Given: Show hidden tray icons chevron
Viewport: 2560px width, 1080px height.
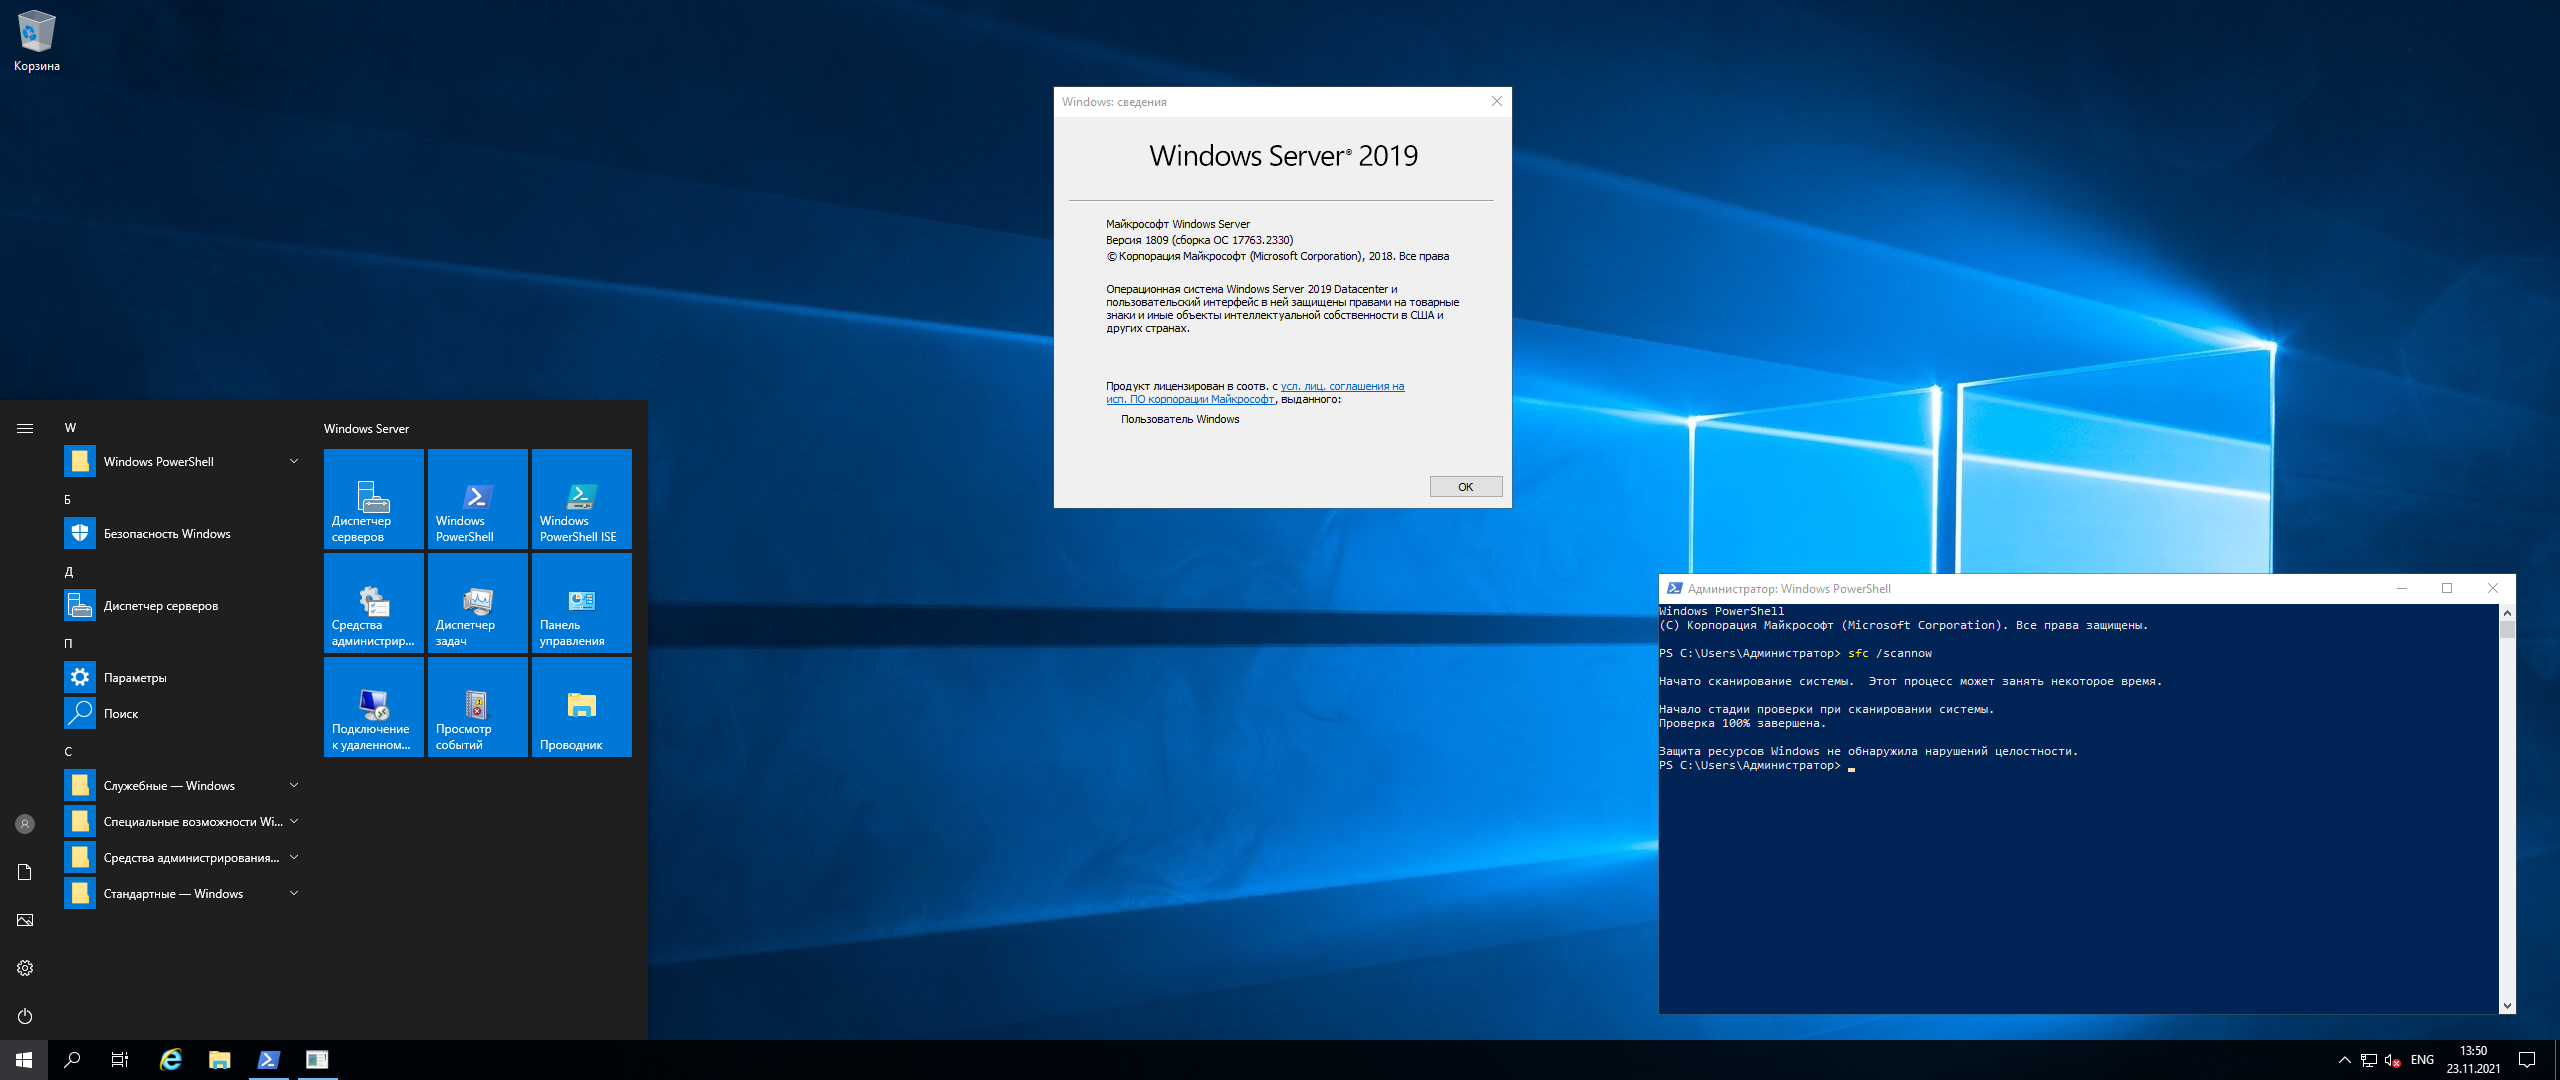Looking at the screenshot, I should pos(2344,1060).
